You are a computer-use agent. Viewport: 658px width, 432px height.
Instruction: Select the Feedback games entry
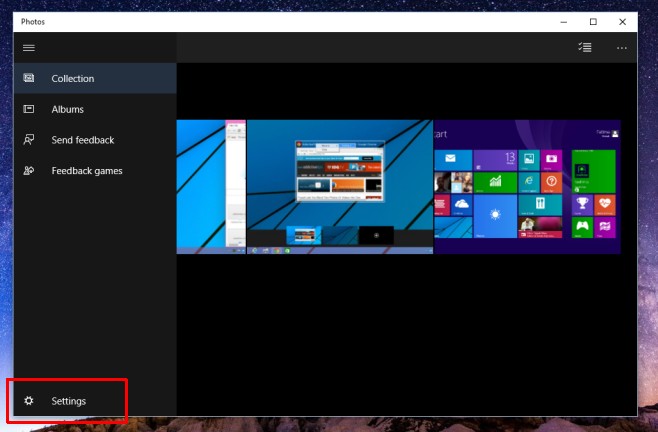pyautogui.click(x=87, y=171)
